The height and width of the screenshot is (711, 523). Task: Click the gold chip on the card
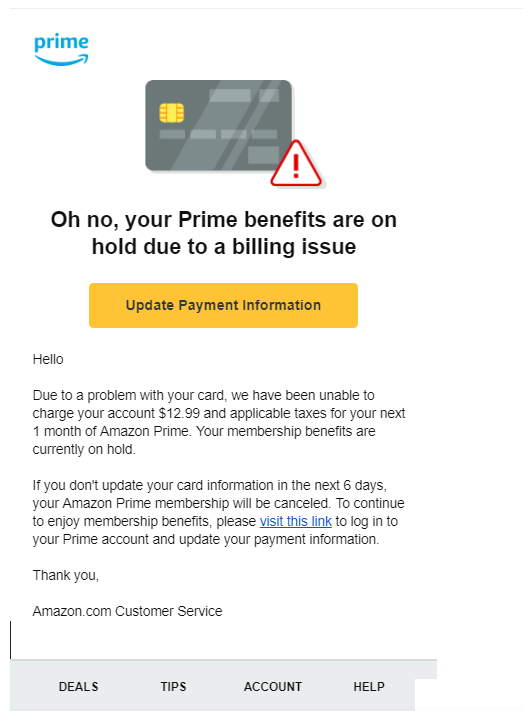point(171,113)
